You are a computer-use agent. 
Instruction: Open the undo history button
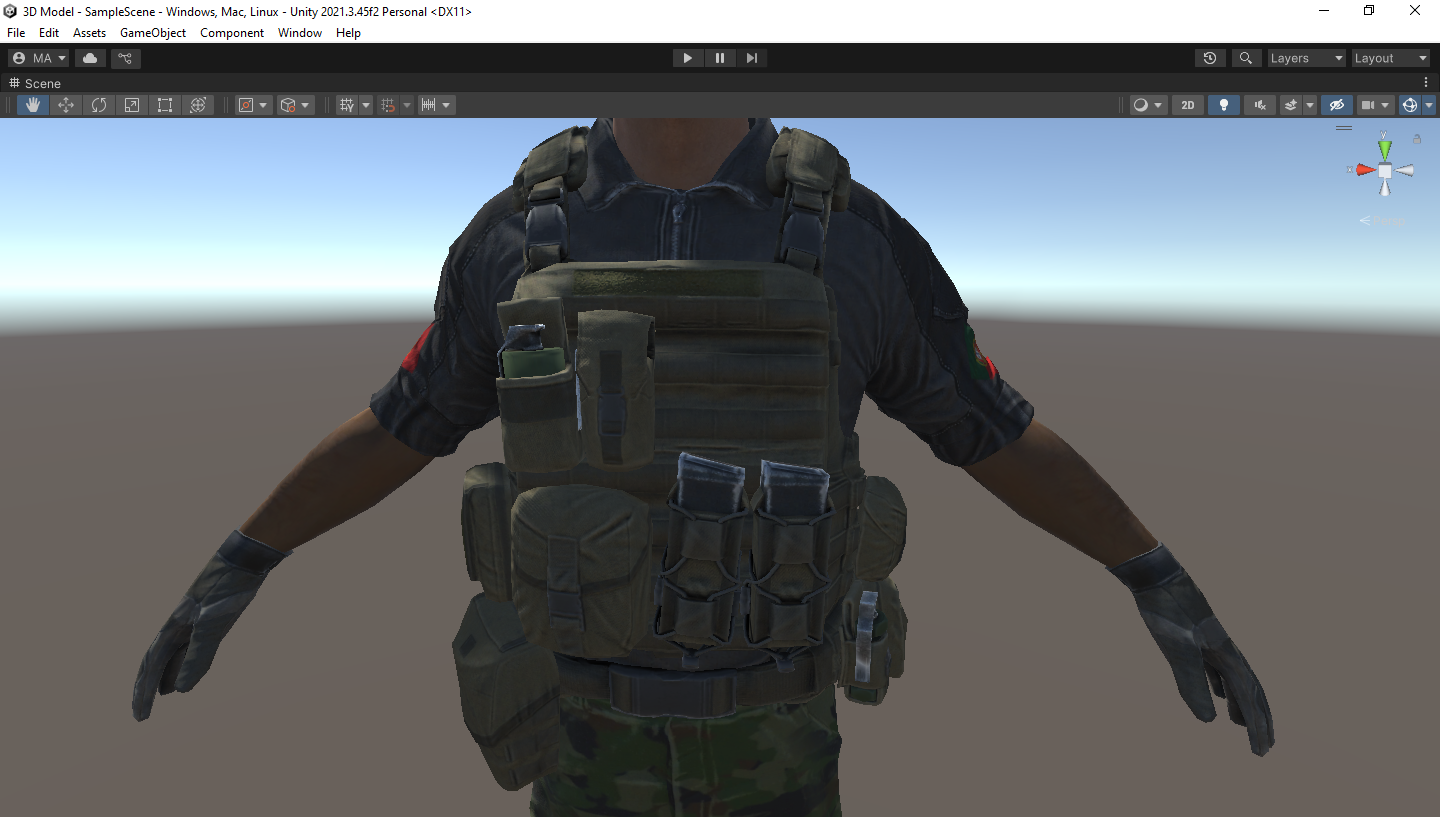[x=1210, y=58]
